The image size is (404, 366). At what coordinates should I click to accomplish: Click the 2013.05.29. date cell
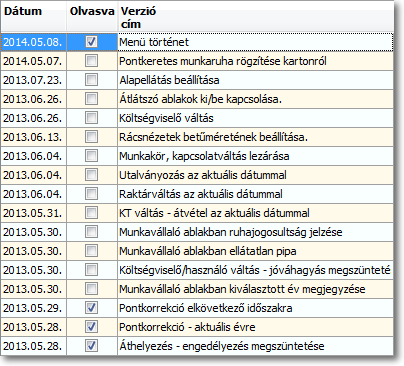[x=33, y=308]
